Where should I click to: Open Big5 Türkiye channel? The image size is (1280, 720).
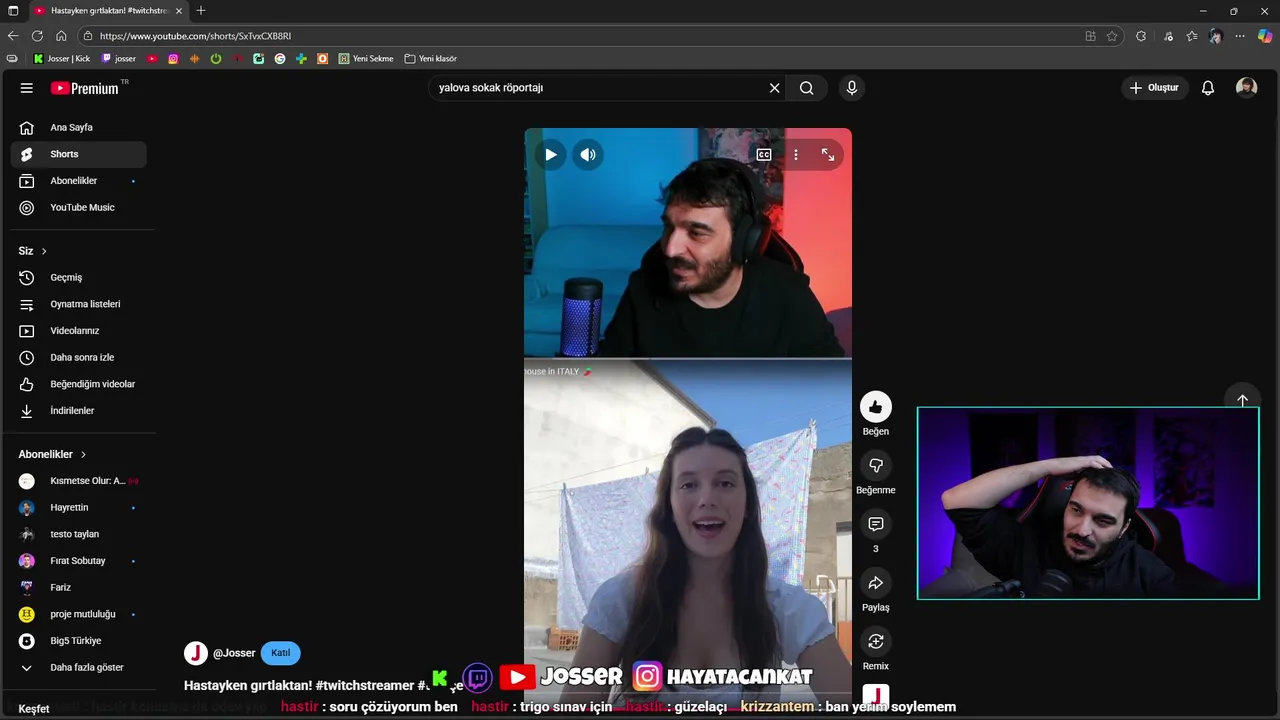(78, 641)
